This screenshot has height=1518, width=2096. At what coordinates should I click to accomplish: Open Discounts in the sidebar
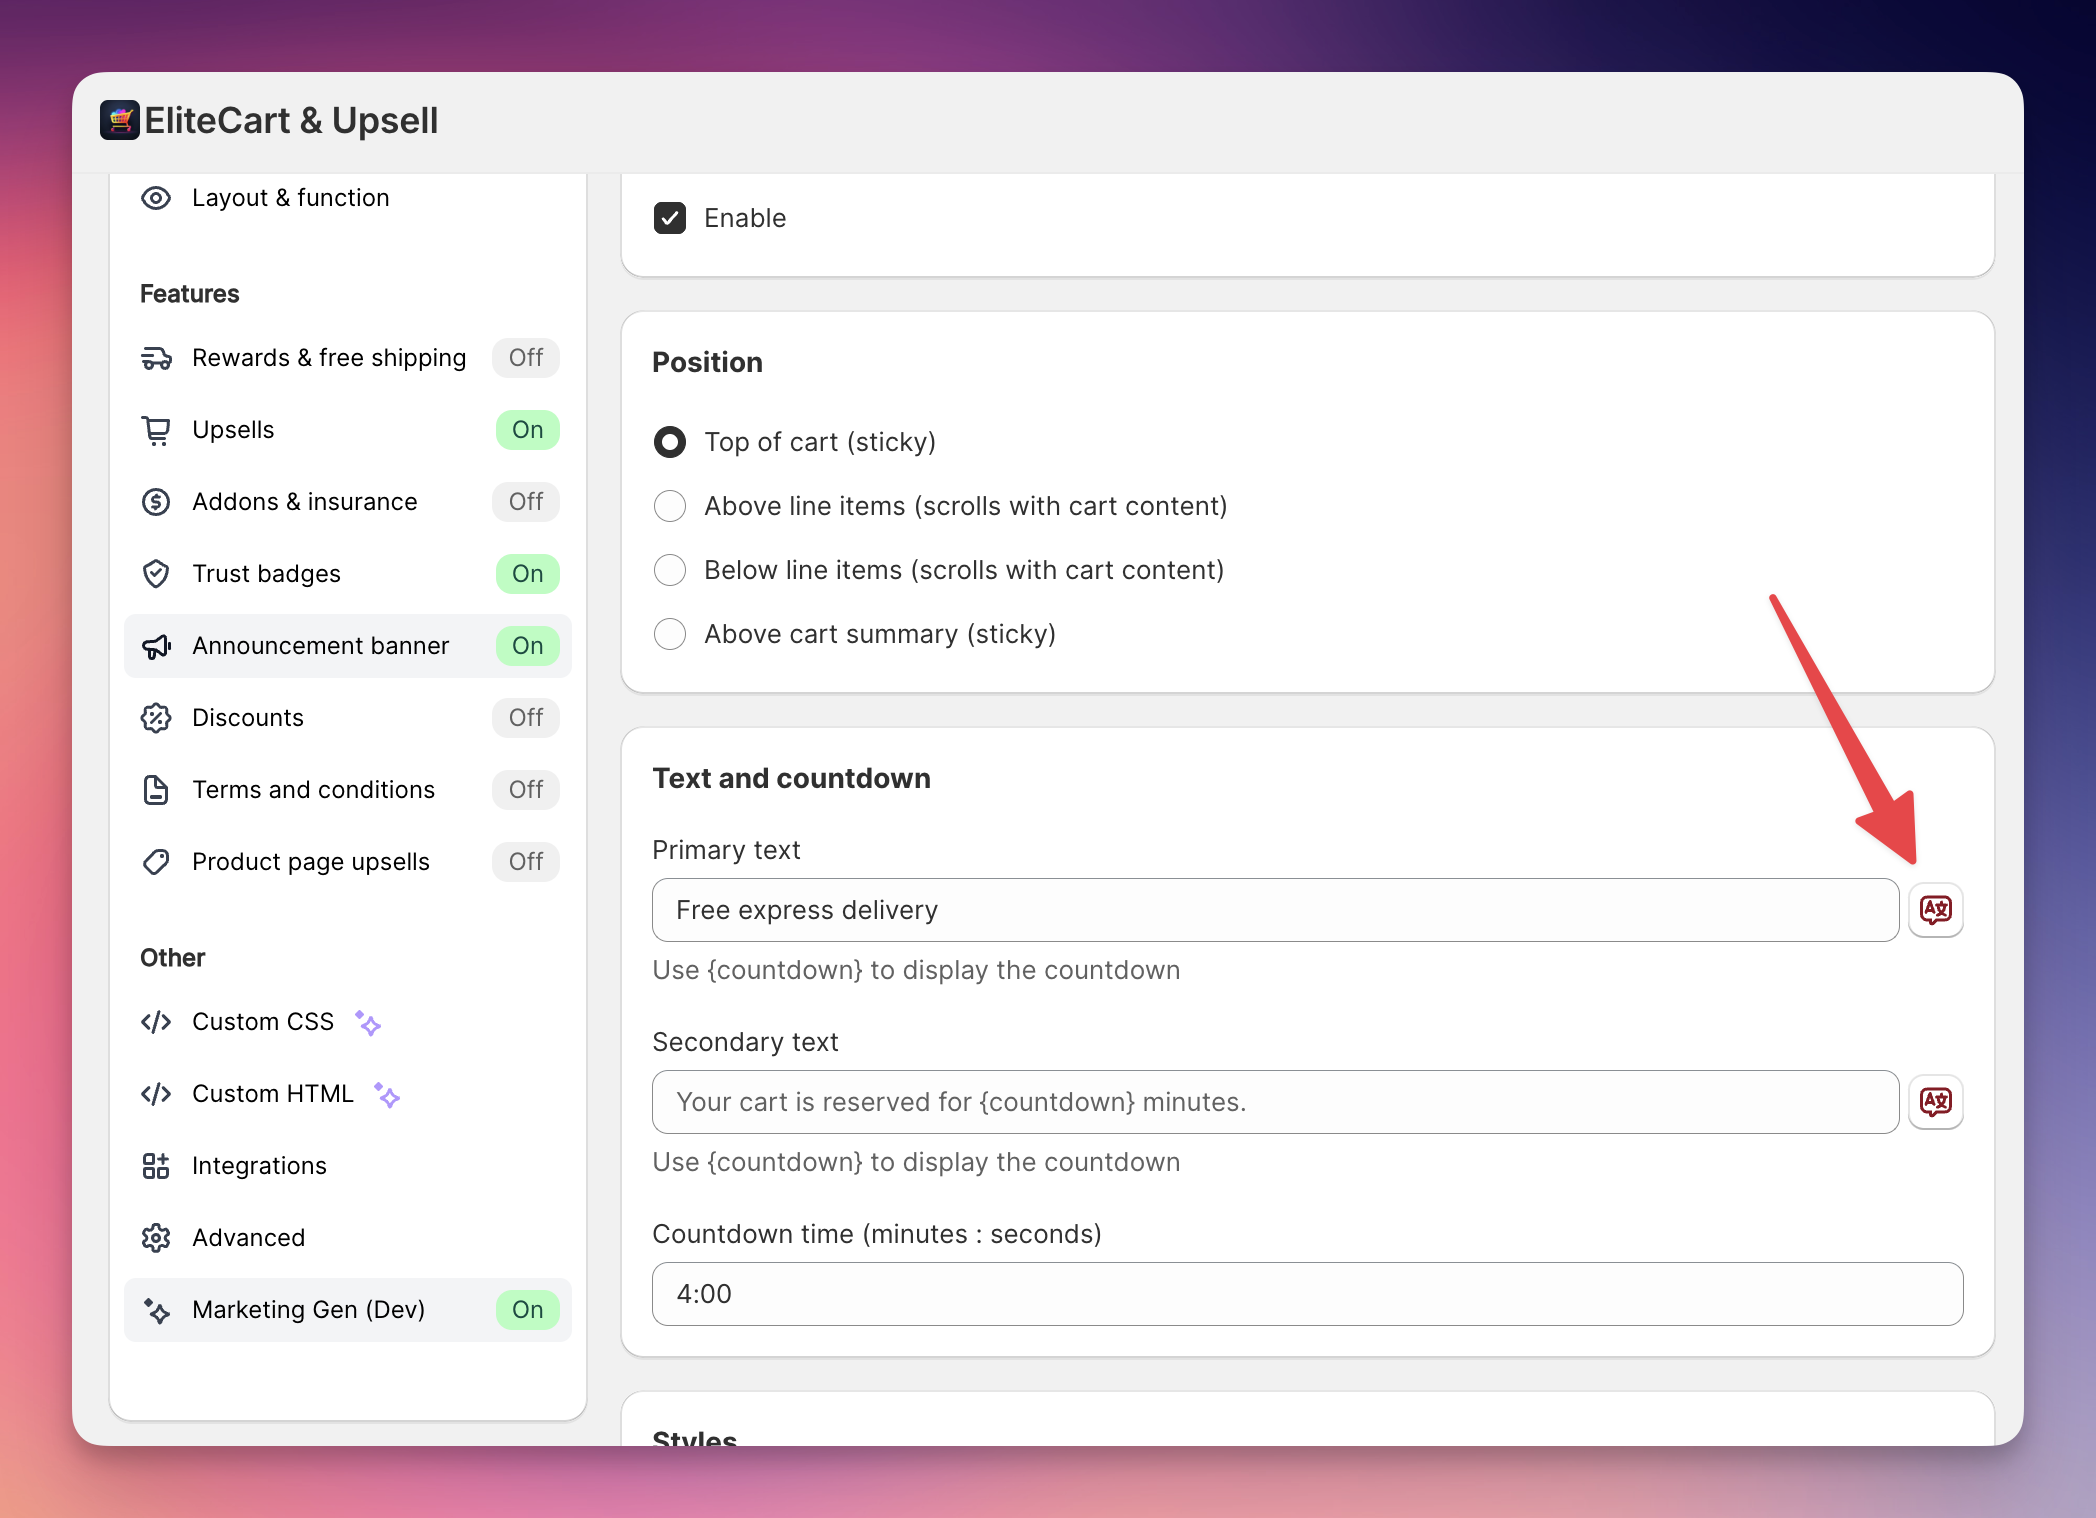pos(248,718)
